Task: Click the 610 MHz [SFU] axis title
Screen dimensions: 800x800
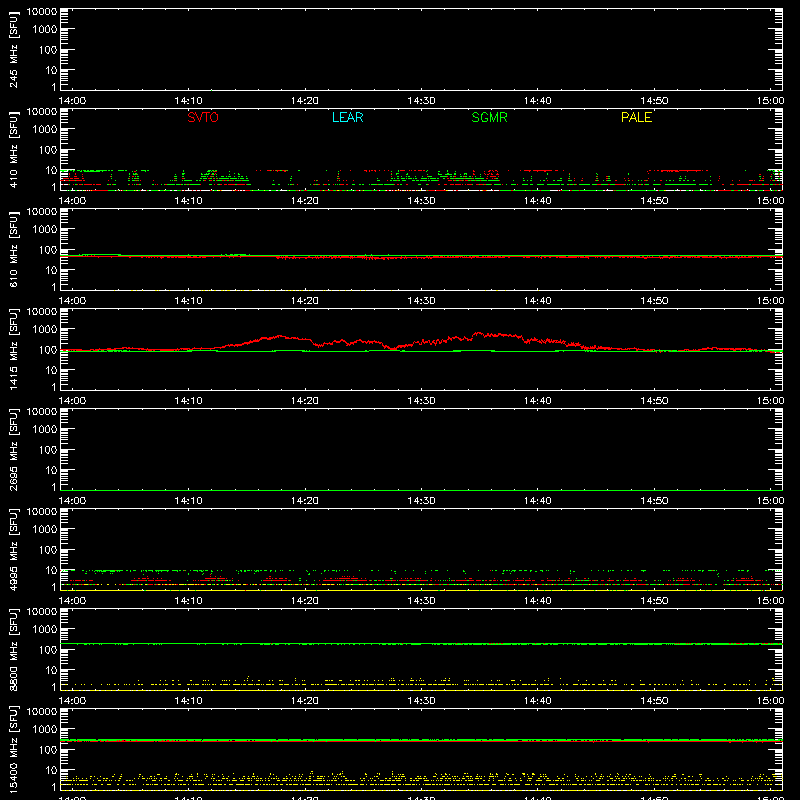Action: (x=13, y=250)
